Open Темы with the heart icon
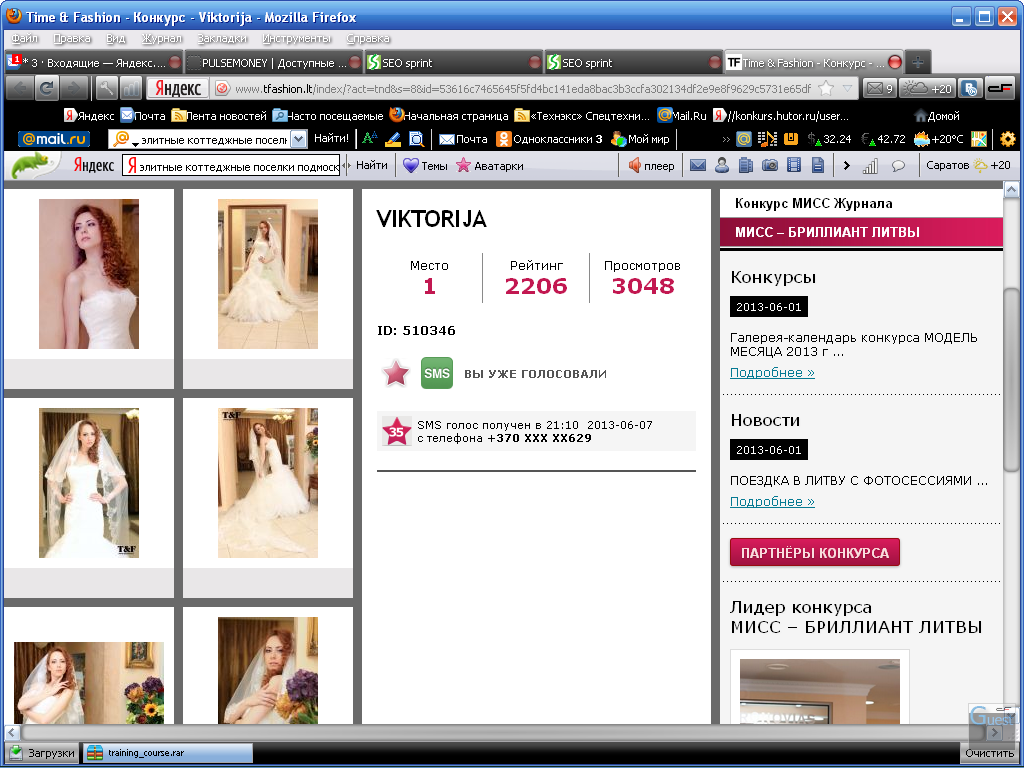 [425, 166]
